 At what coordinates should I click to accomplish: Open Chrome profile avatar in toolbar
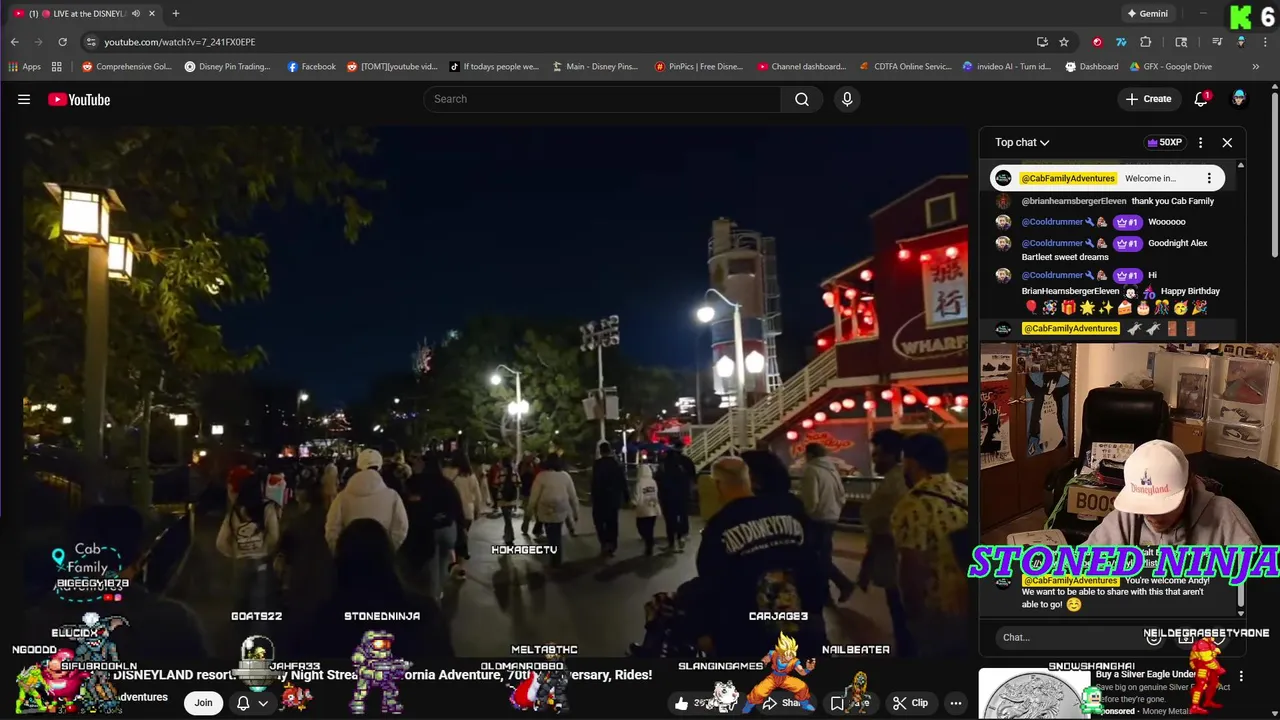1241,42
